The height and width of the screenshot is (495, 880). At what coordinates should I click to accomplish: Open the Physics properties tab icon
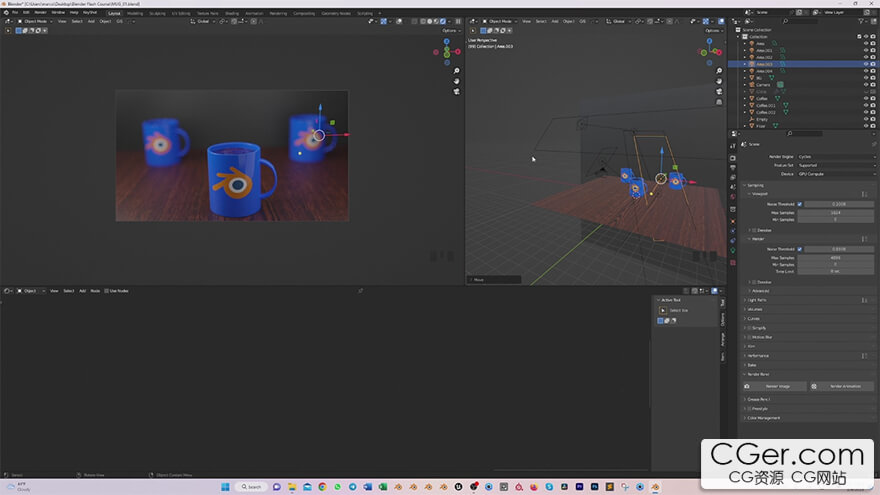[x=732, y=231]
